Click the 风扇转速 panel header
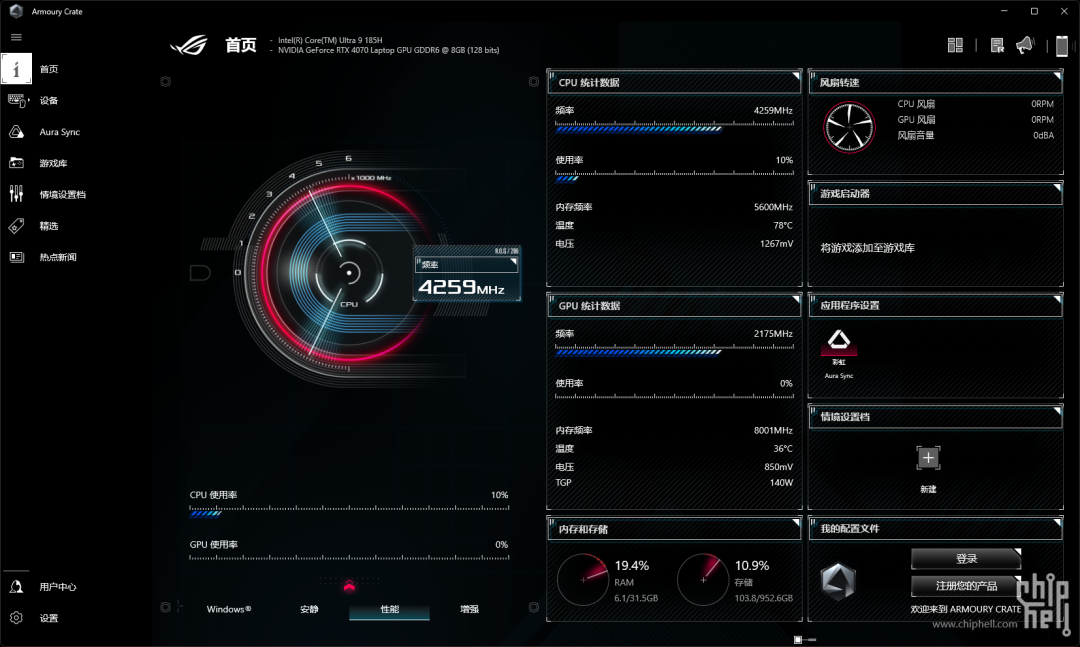 pyautogui.click(x=935, y=82)
